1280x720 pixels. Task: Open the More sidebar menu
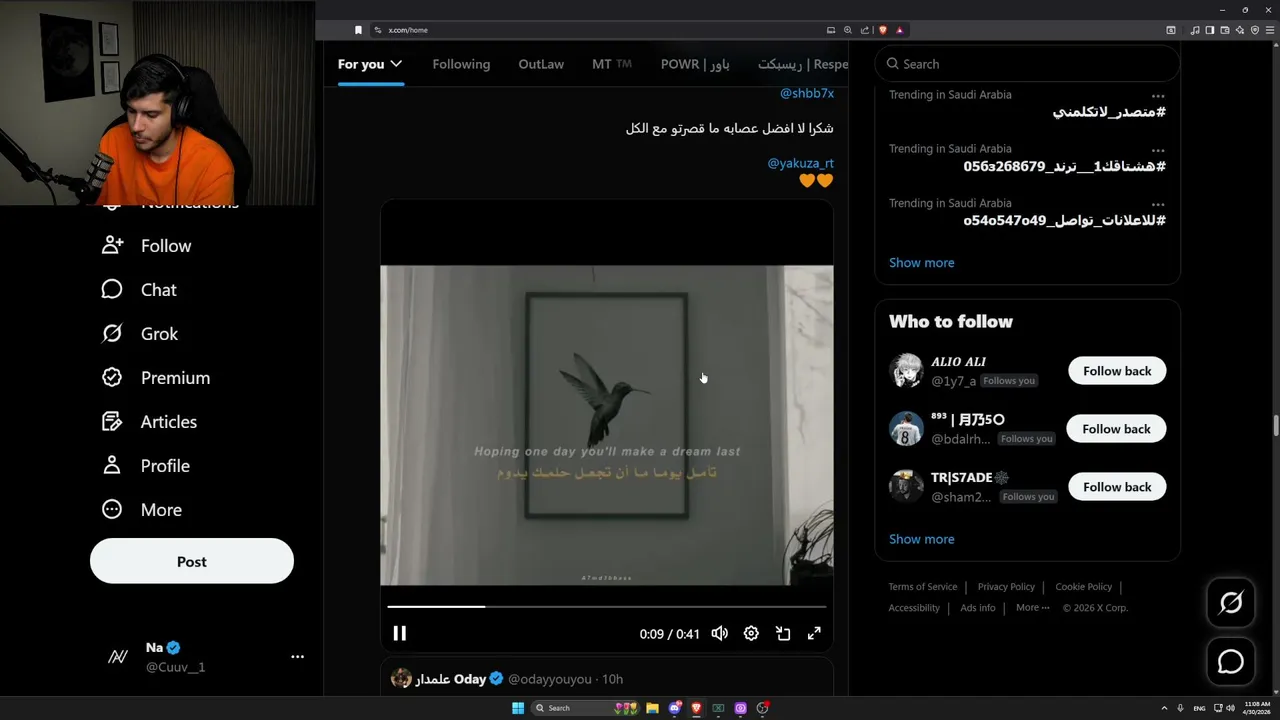pos(142,510)
